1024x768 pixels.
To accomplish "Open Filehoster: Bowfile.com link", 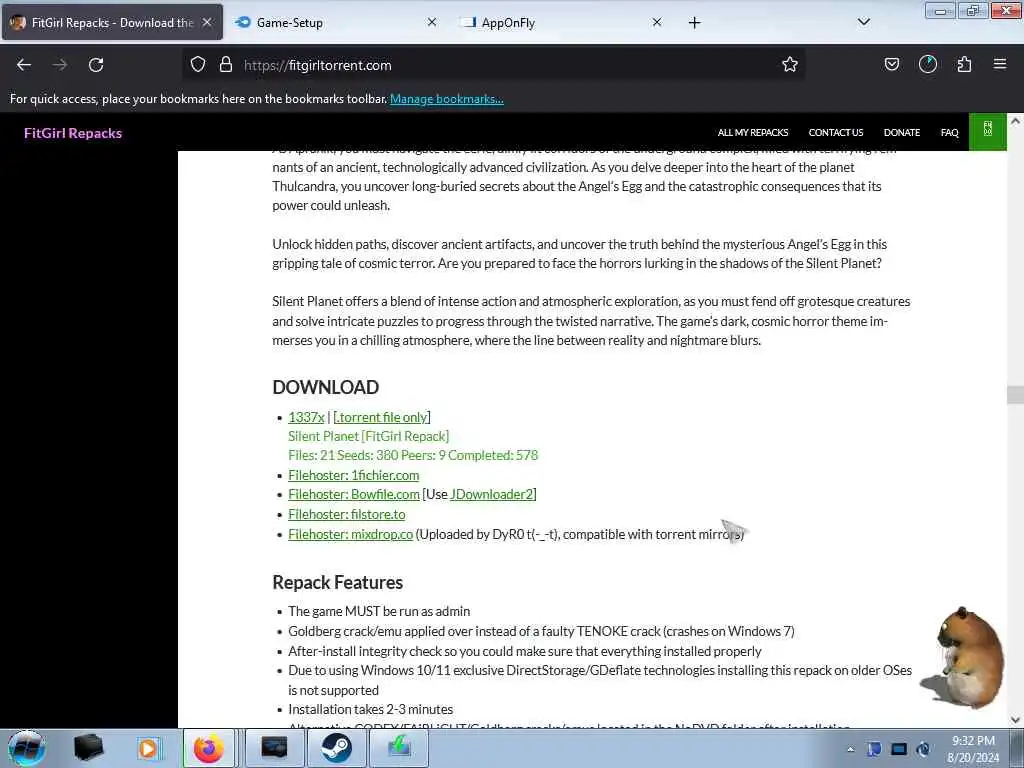I will coord(353,494).
